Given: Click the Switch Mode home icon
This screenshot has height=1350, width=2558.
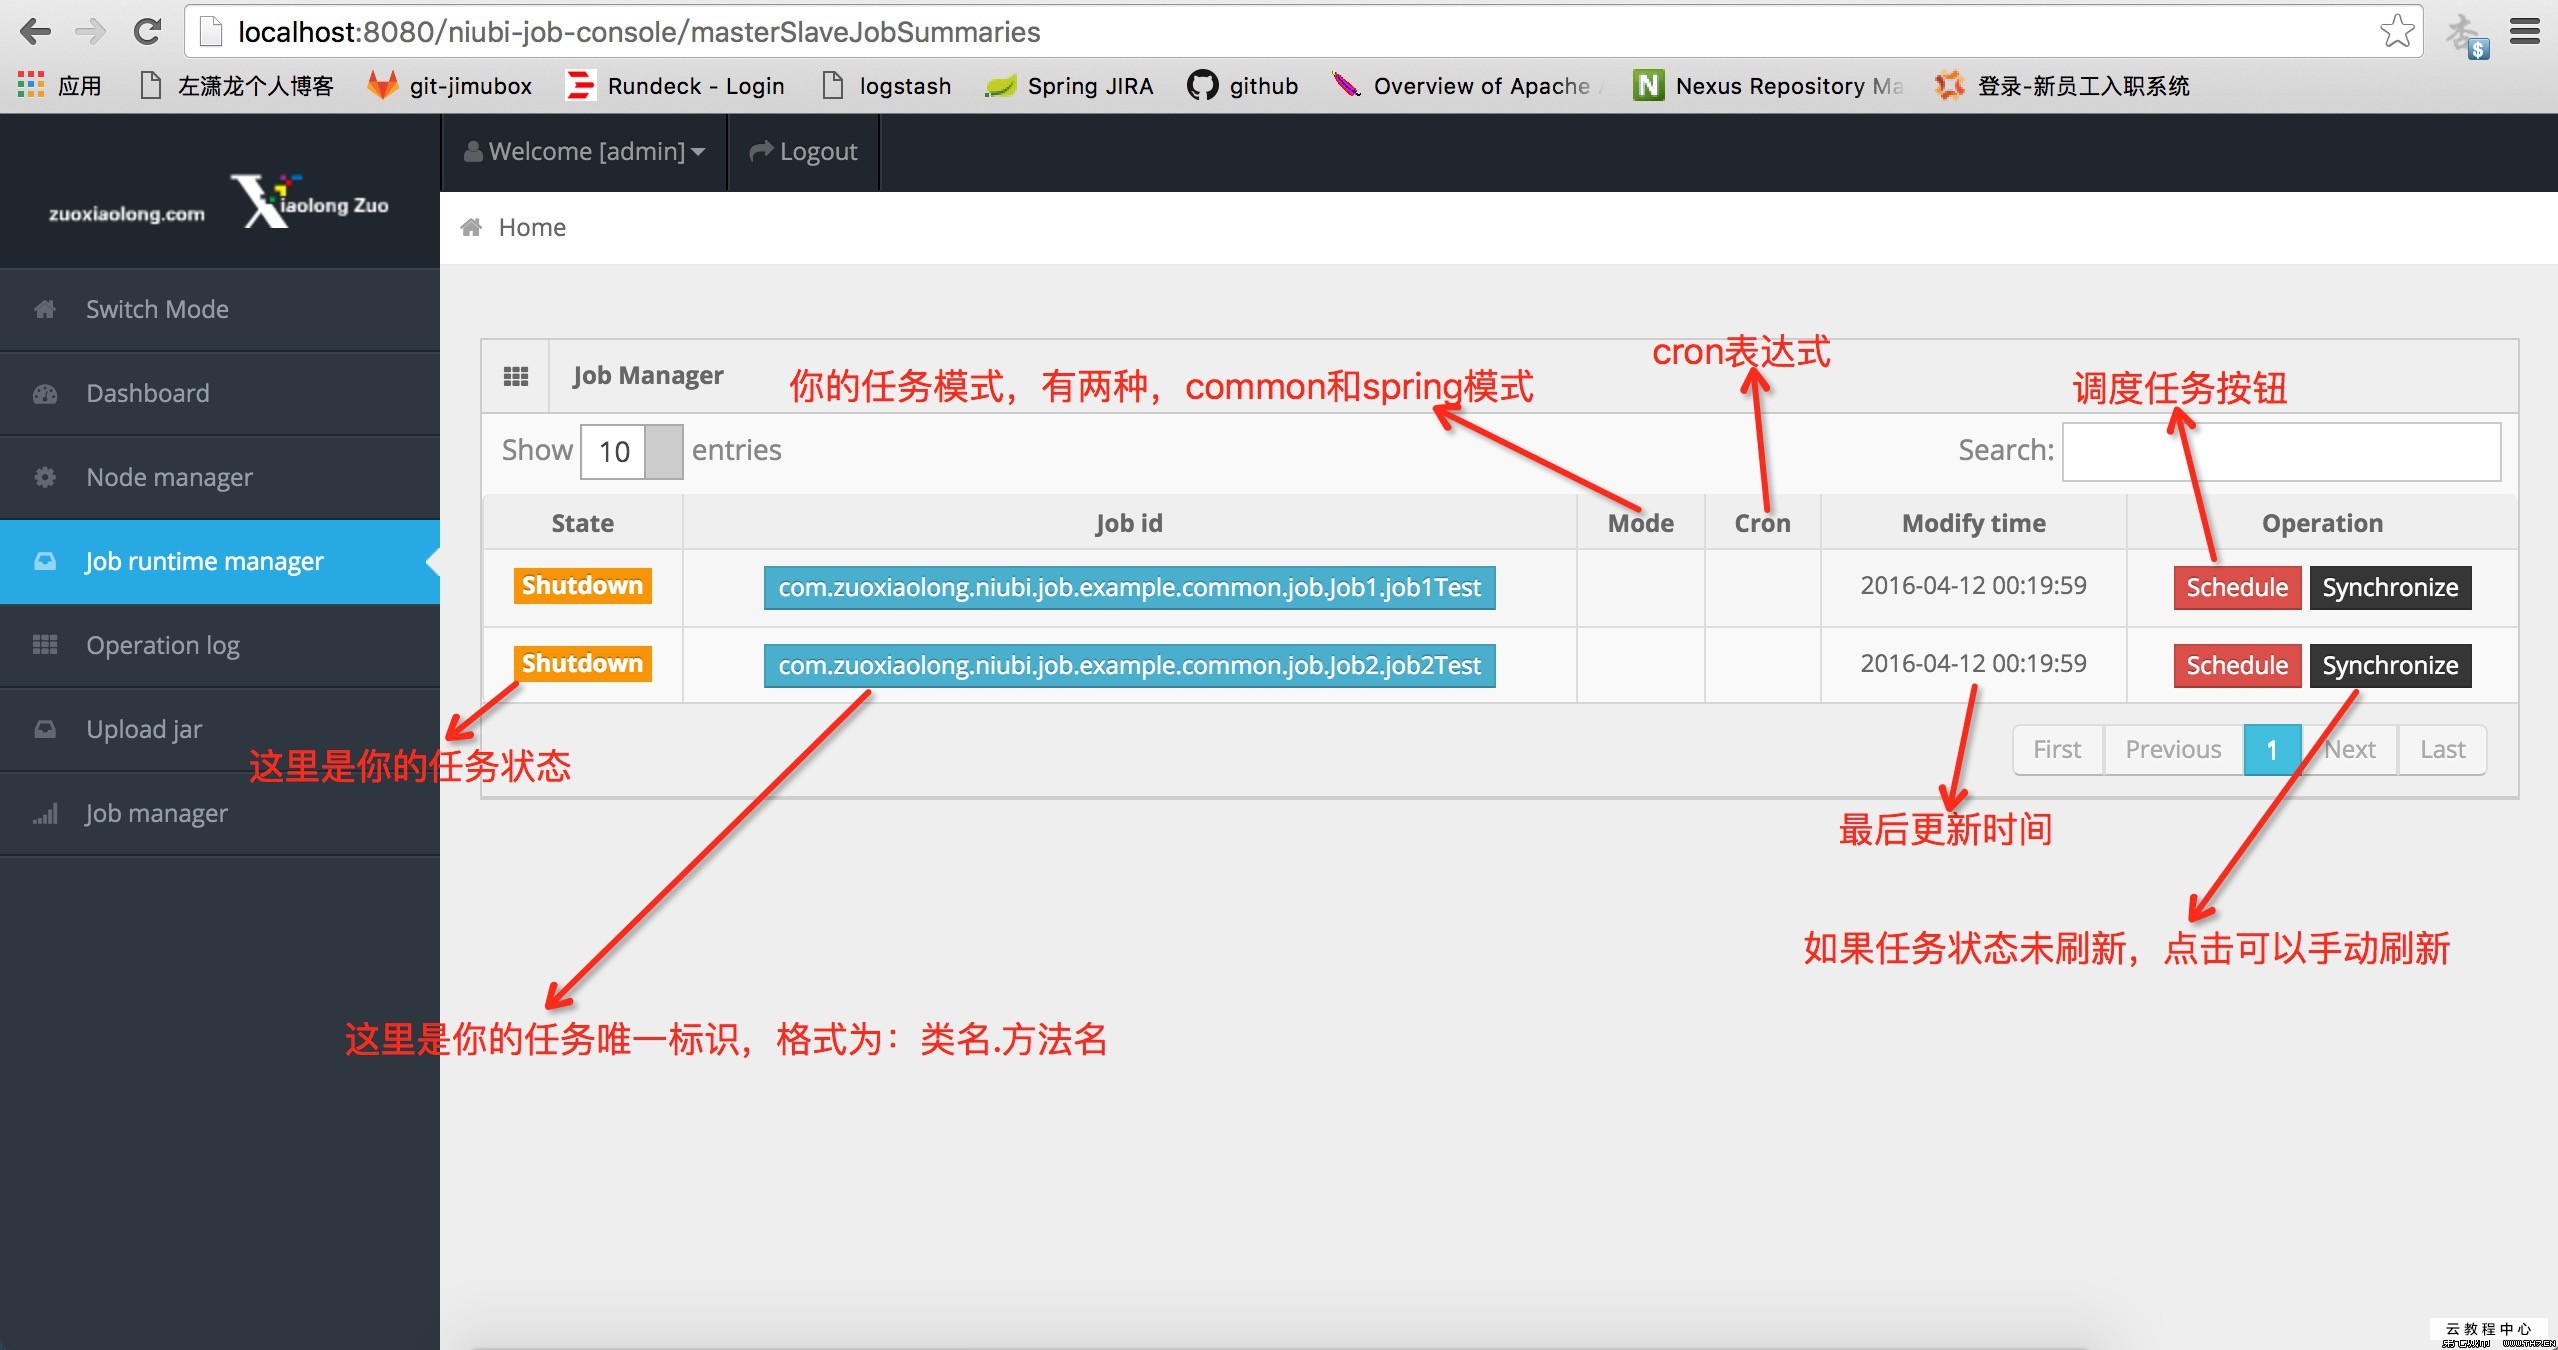Looking at the screenshot, I should [44, 308].
